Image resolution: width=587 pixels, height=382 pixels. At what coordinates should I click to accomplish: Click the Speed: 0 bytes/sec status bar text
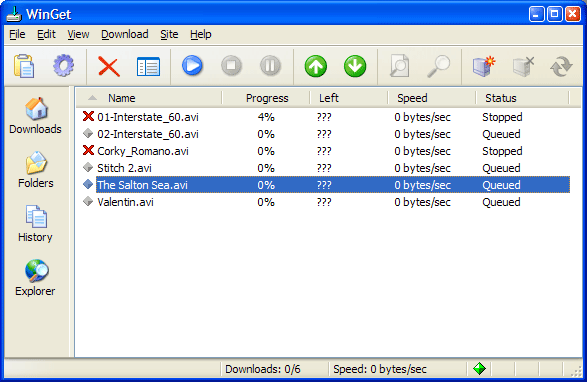click(380, 369)
